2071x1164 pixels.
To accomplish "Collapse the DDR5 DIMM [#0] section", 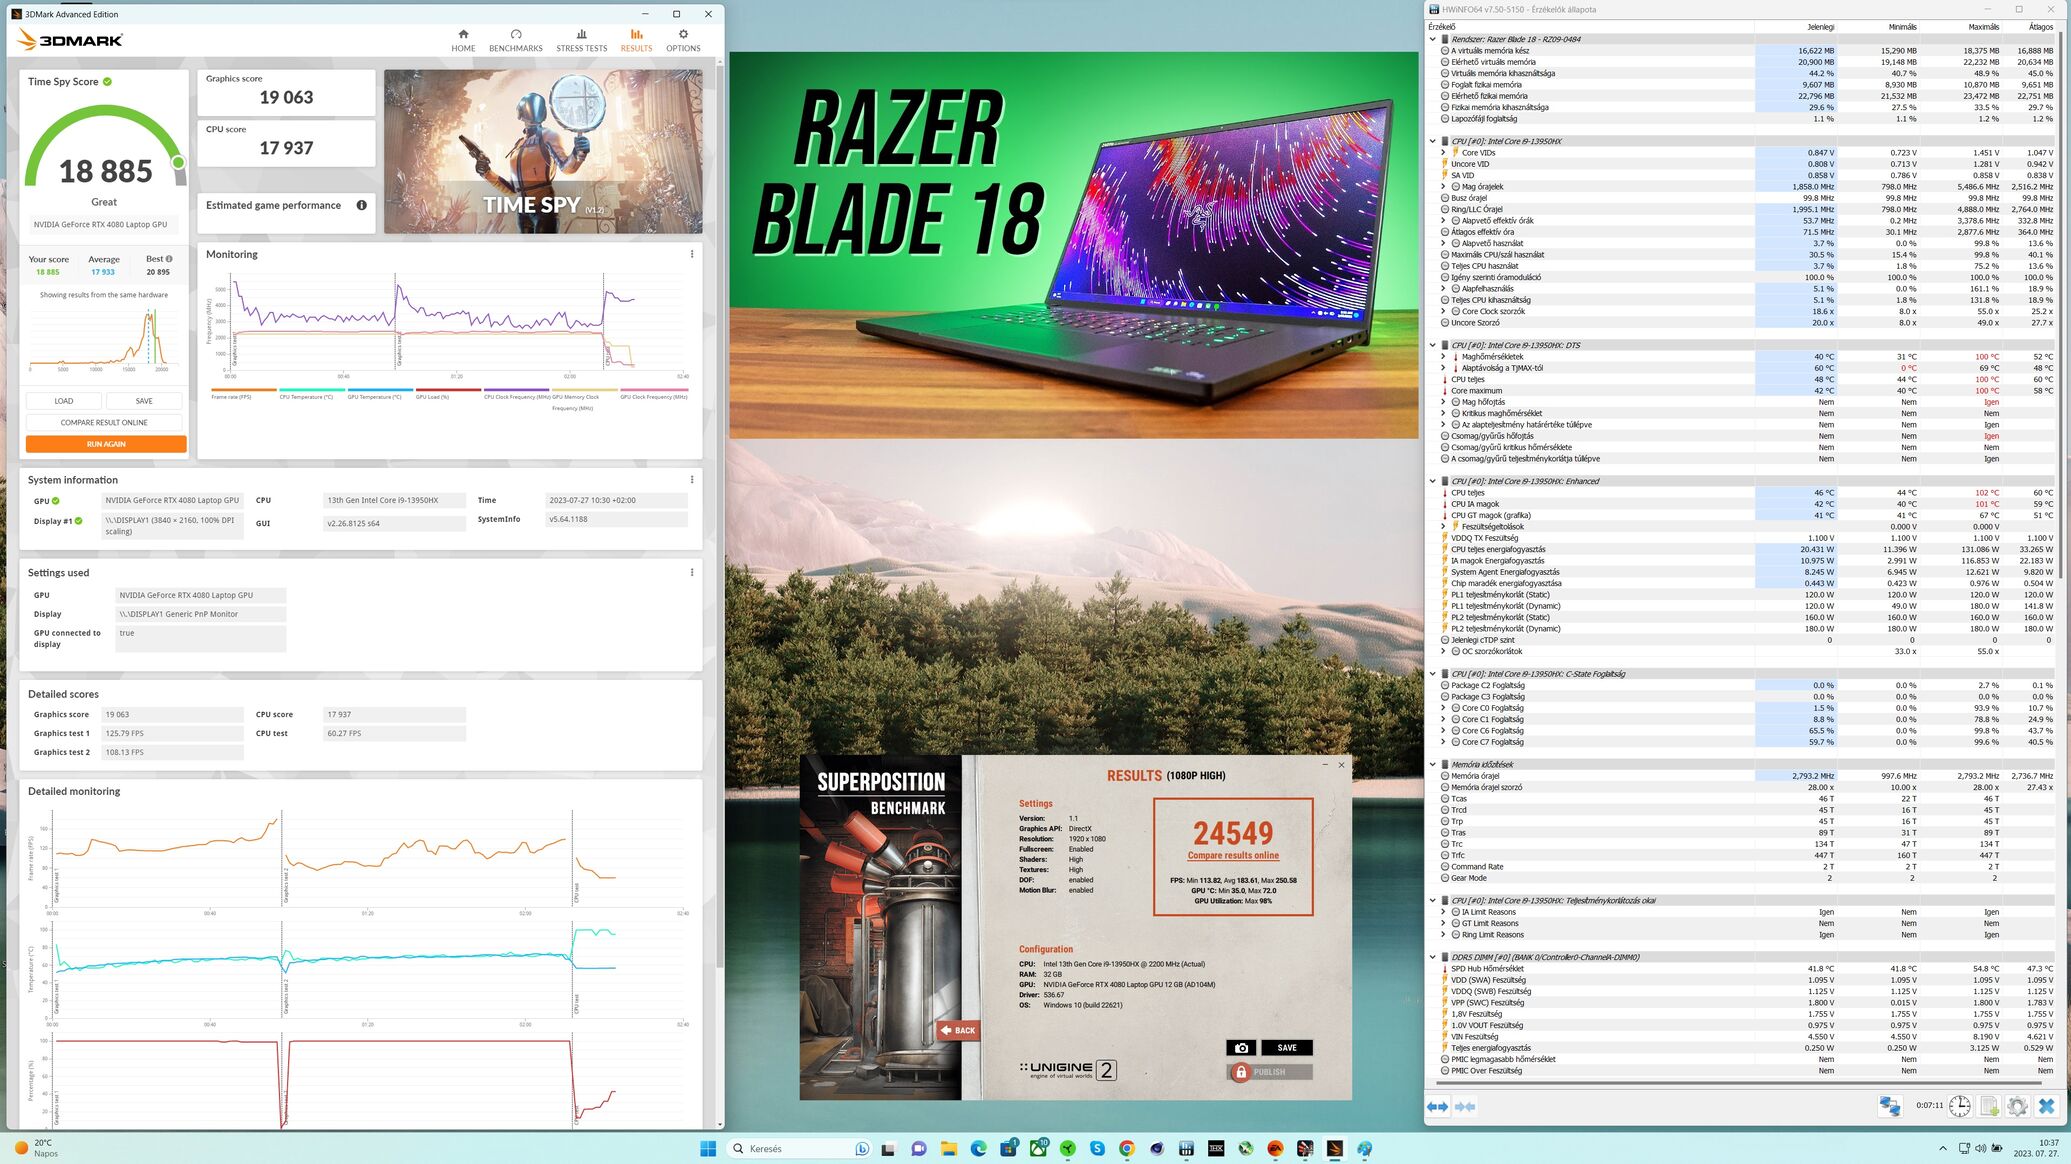I will [1433, 957].
